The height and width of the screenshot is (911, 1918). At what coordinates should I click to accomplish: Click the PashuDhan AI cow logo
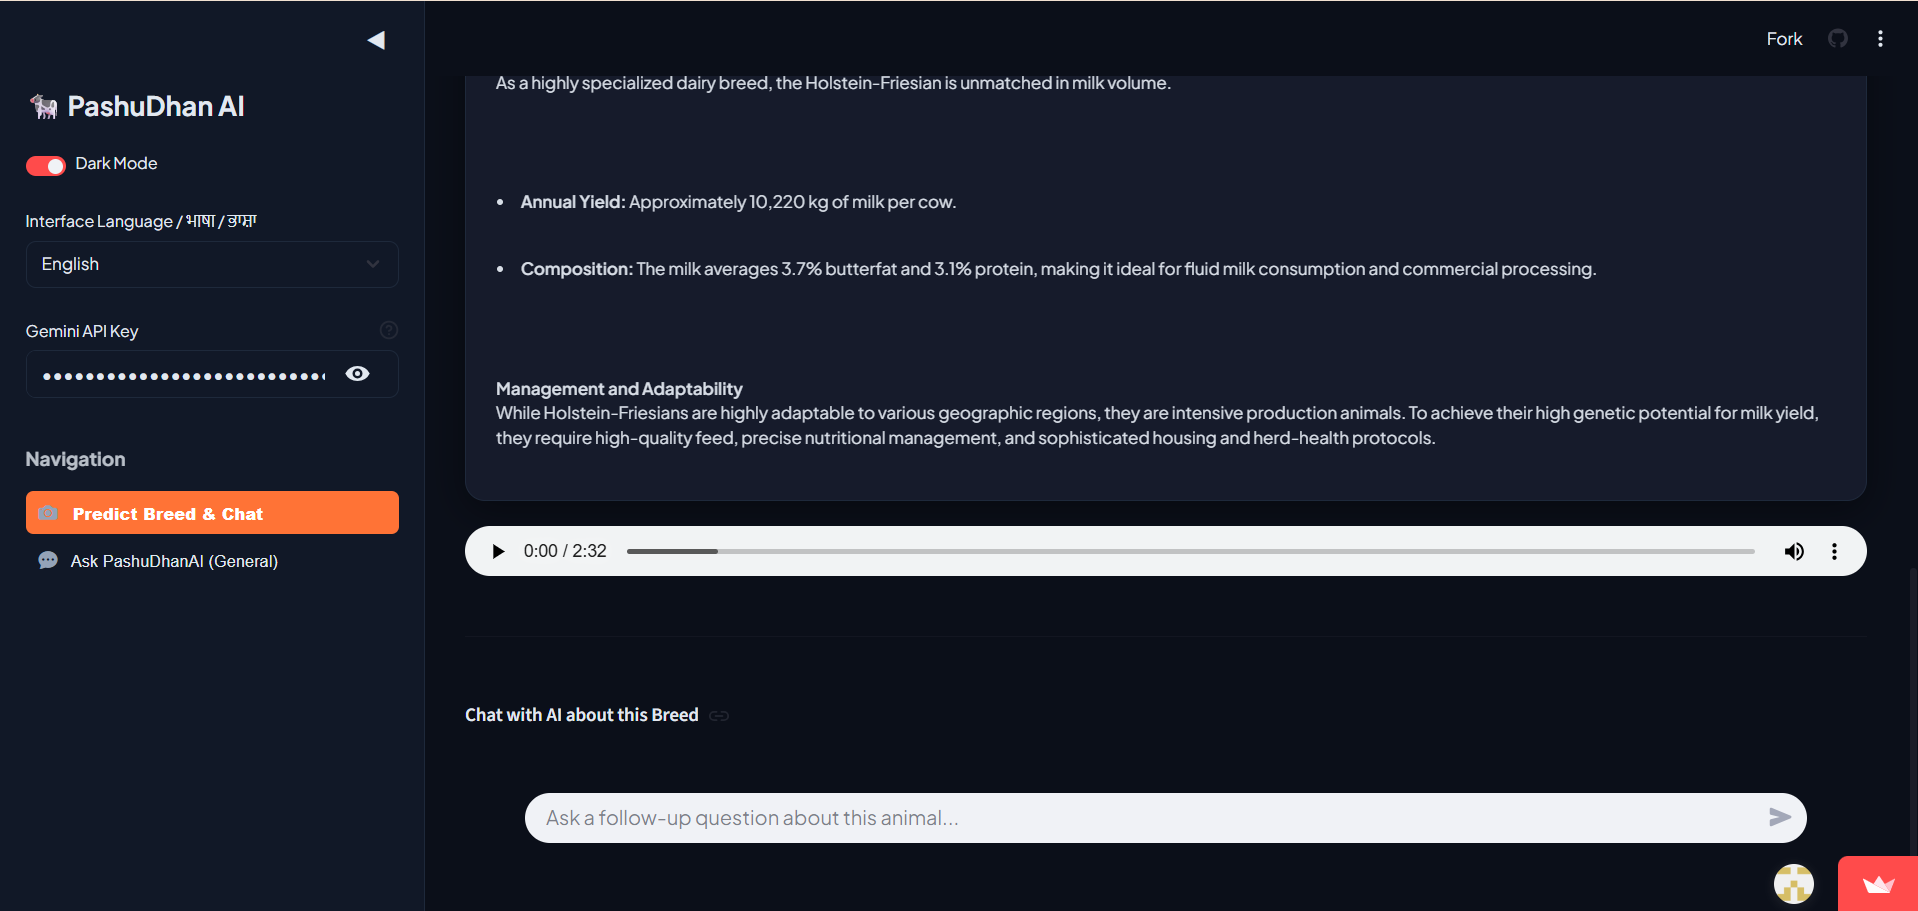tap(43, 106)
